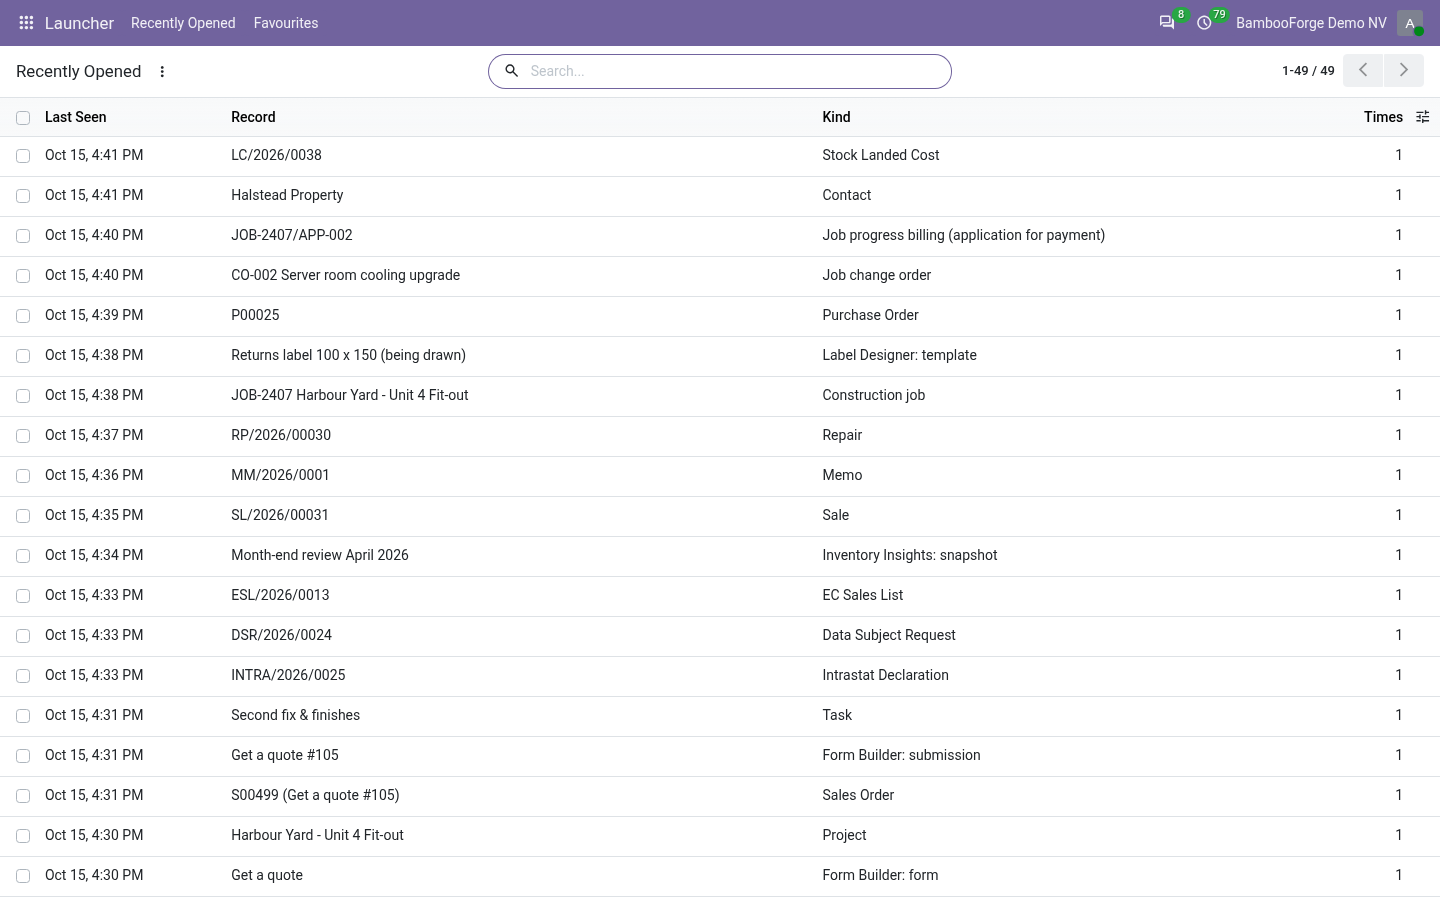This screenshot has width=1440, height=900.
Task: Click the Stock Landed Cost kind cell
Action: (x=881, y=155)
